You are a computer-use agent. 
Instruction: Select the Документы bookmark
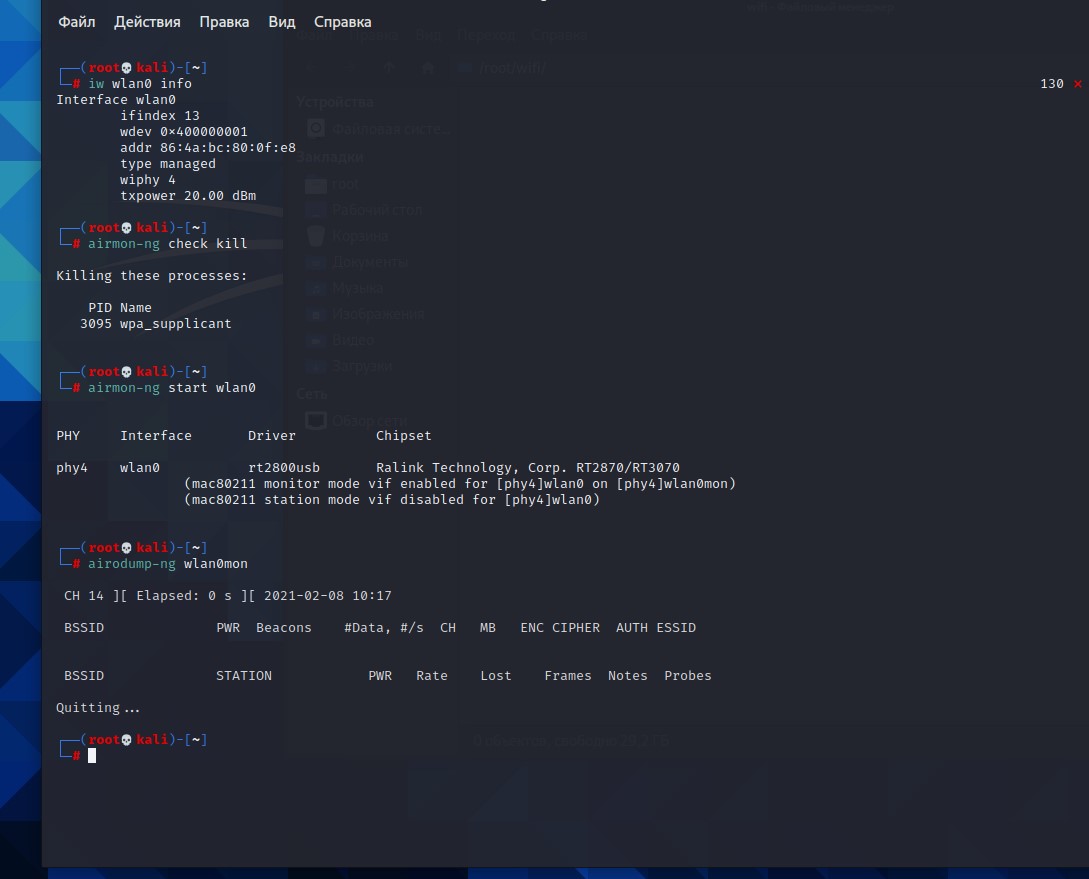370,262
